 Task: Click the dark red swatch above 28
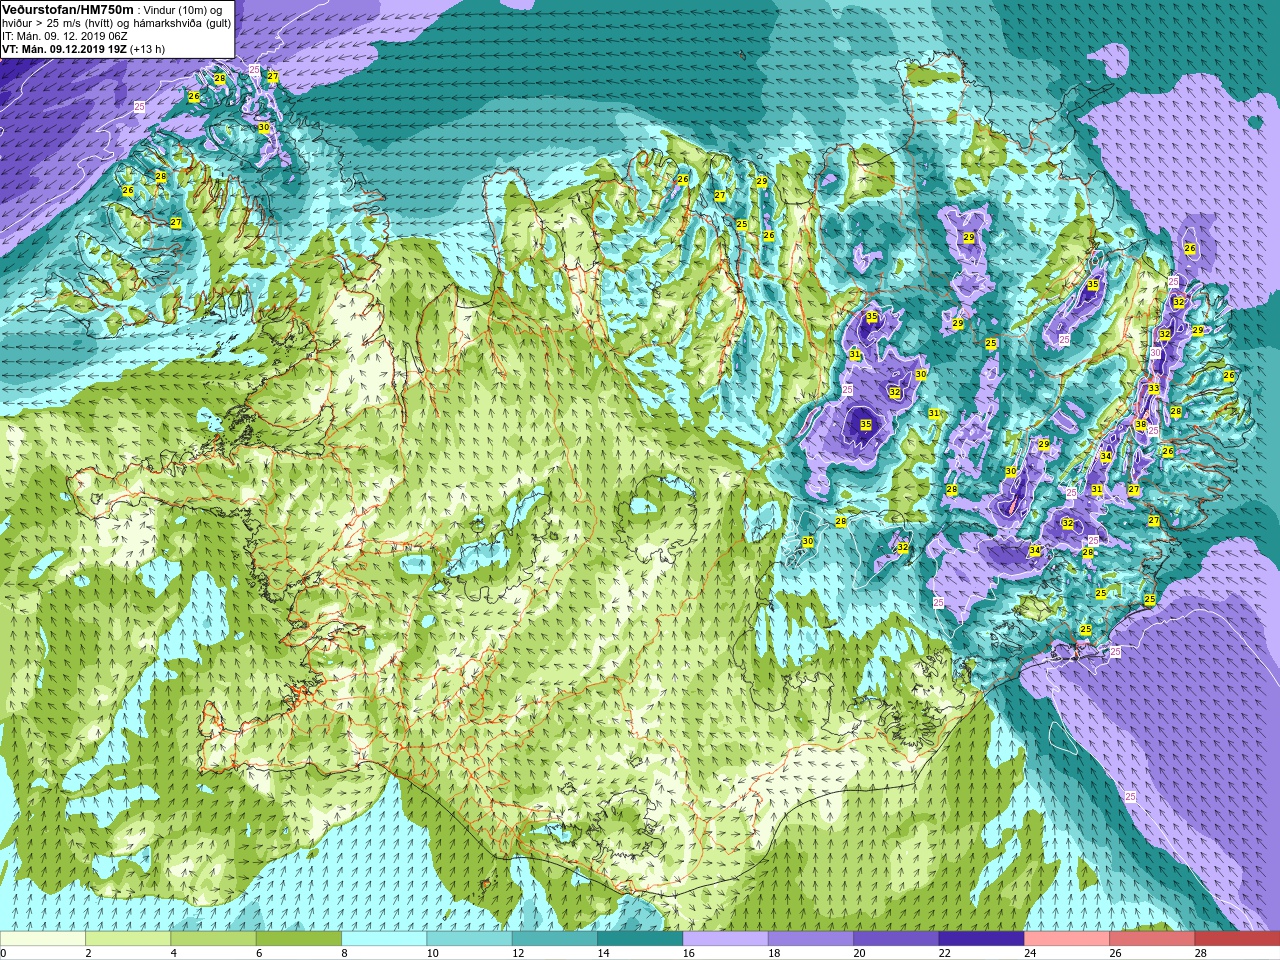1237,939
